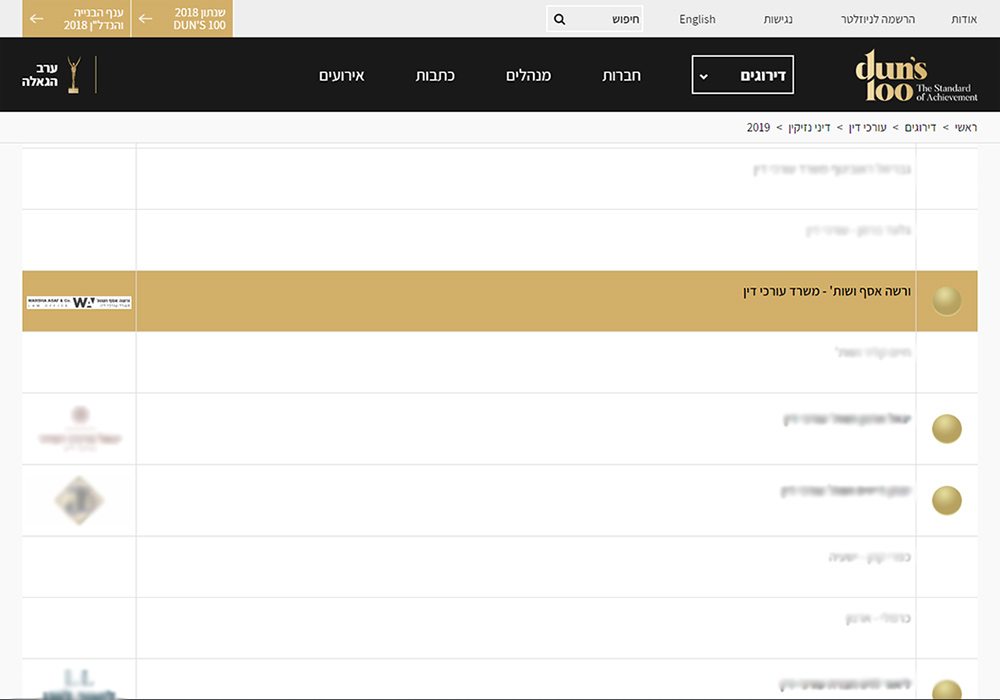
Task: Expand the דירוגים rankings dropdown
Action: click(x=742, y=75)
